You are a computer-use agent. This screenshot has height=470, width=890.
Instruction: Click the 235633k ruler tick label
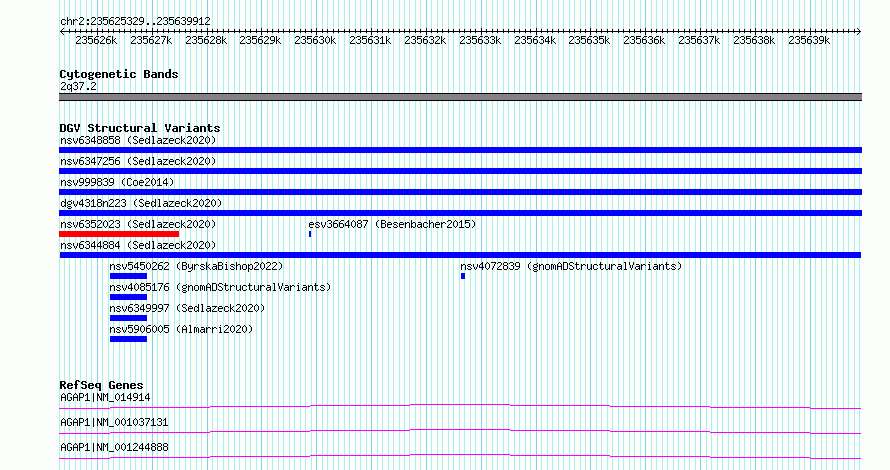(480, 40)
